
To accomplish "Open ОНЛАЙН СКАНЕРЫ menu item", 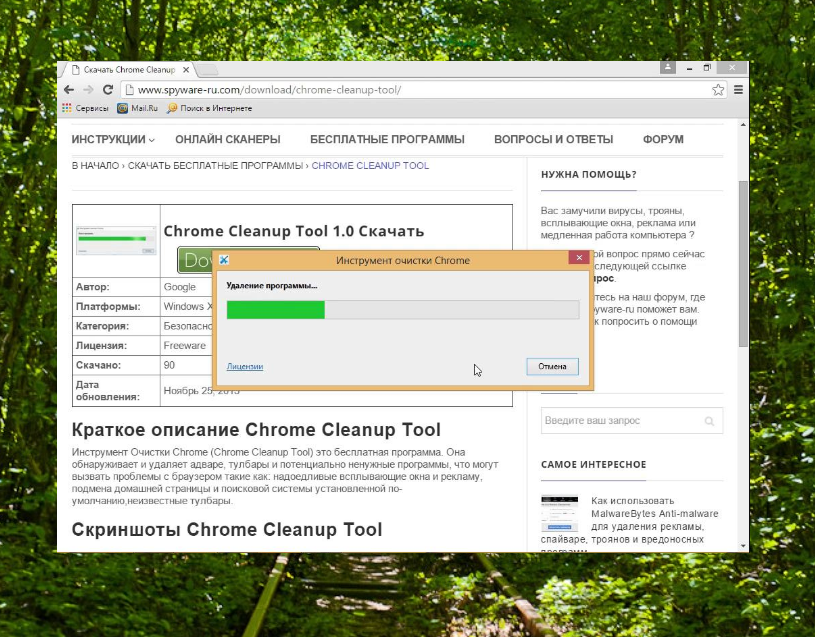I will [228, 139].
